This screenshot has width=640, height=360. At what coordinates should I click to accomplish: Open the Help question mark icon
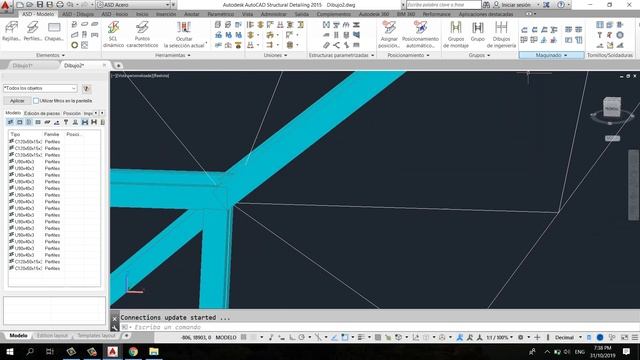(561, 5)
